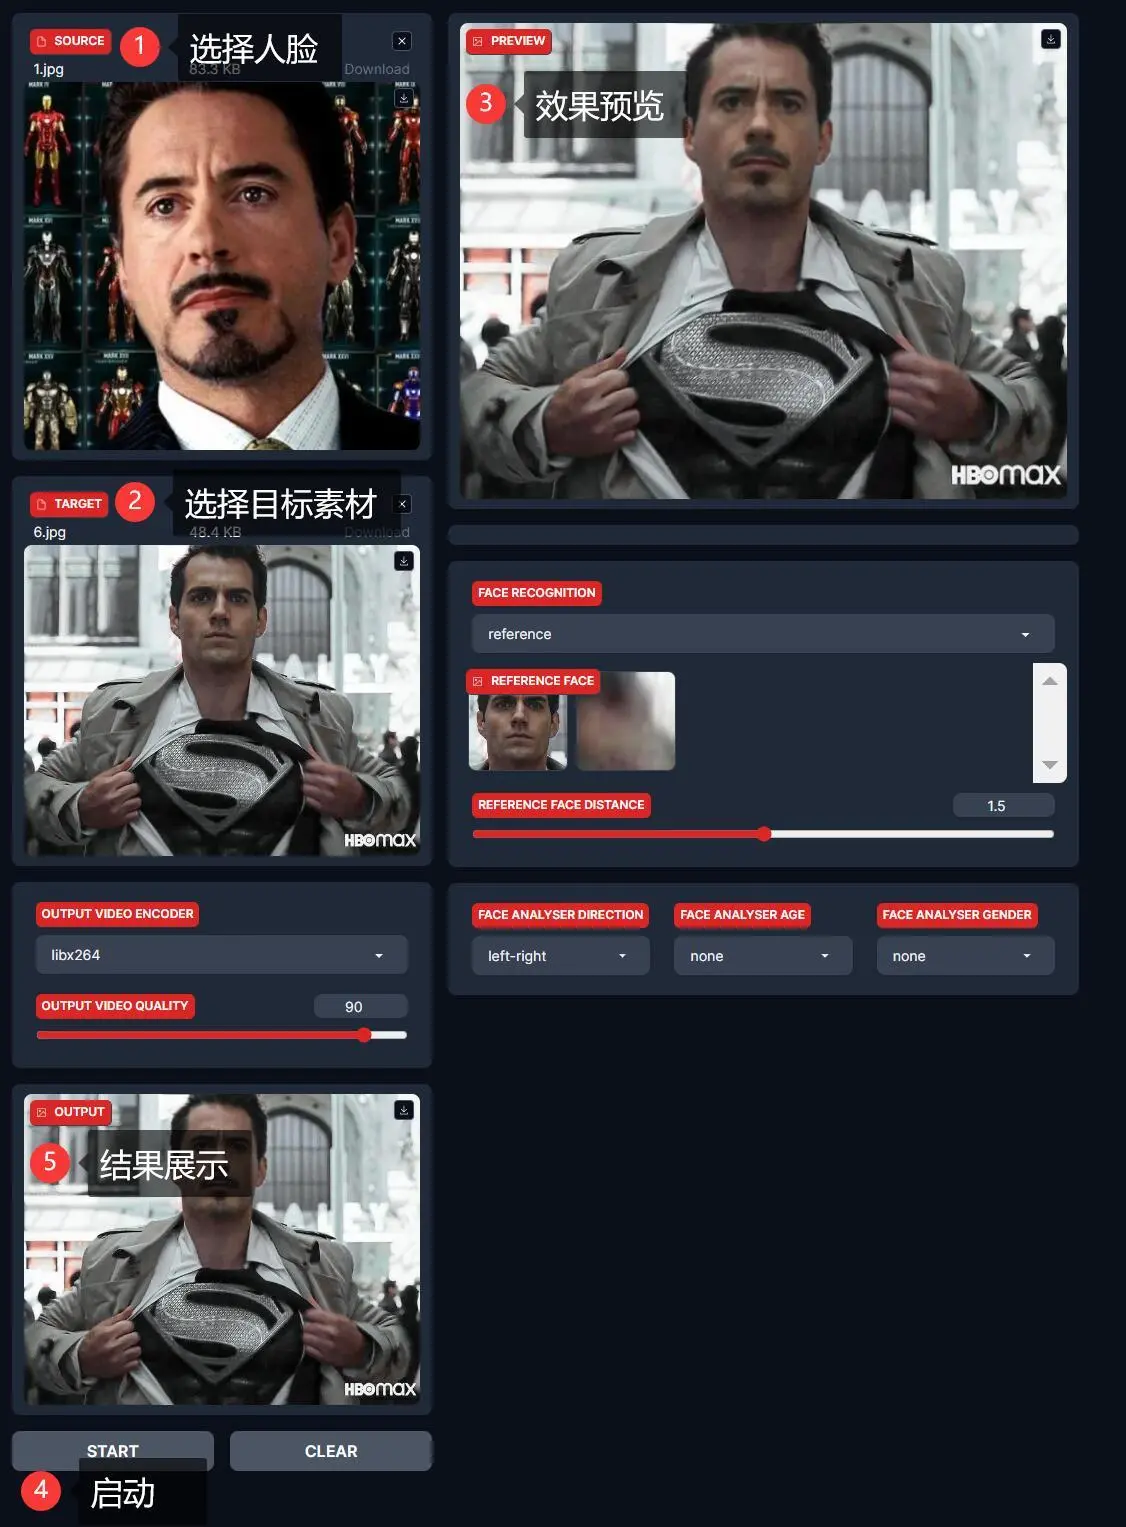
Task: Click download icon on preview image
Action: [1050, 39]
